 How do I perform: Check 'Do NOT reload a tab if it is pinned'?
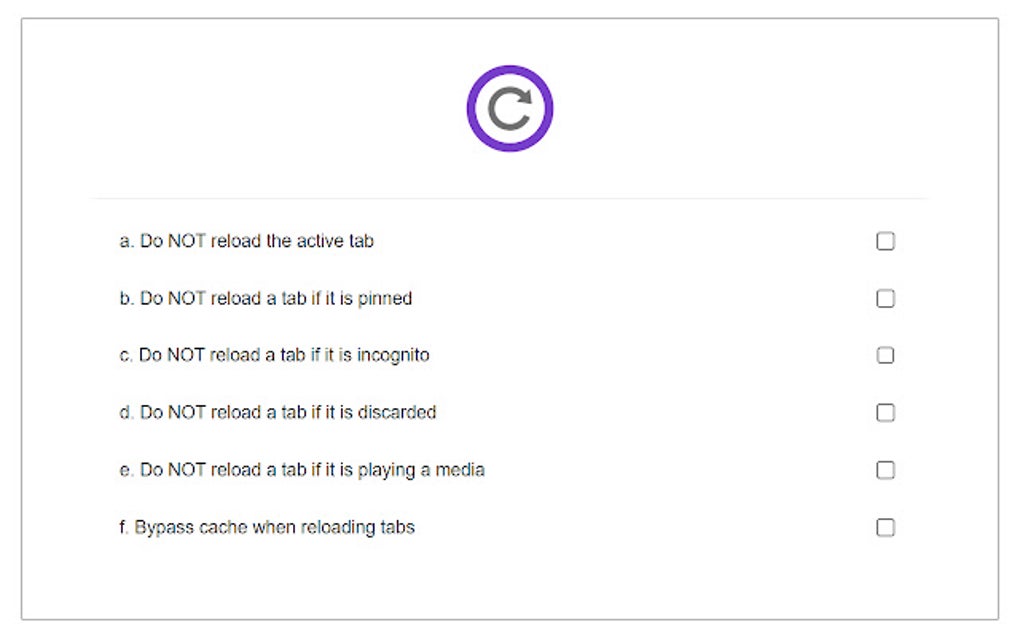coord(885,298)
